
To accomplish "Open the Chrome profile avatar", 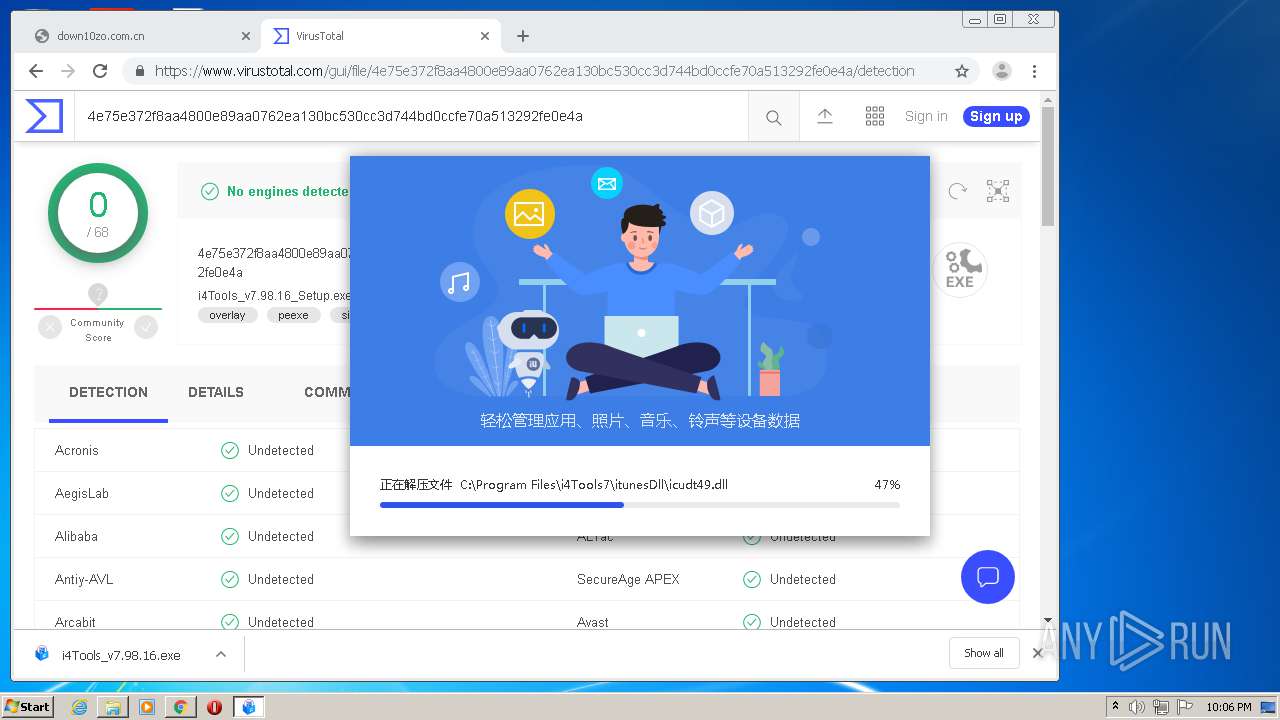I will point(1001,71).
